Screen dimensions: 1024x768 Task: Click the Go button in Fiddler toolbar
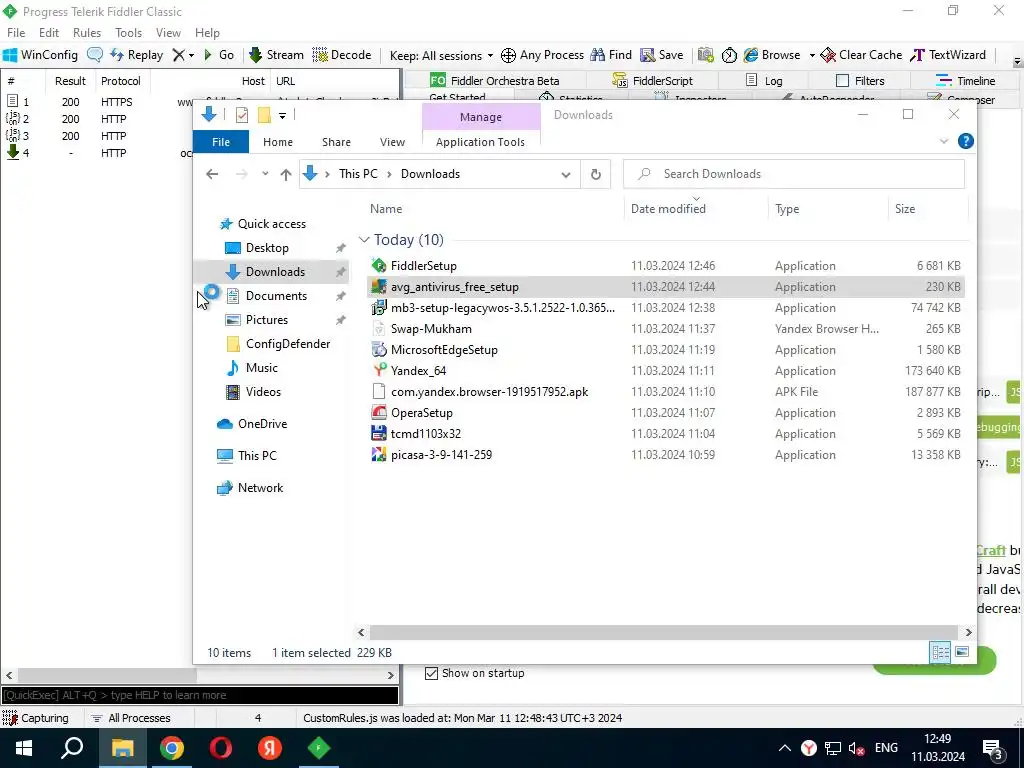point(219,55)
